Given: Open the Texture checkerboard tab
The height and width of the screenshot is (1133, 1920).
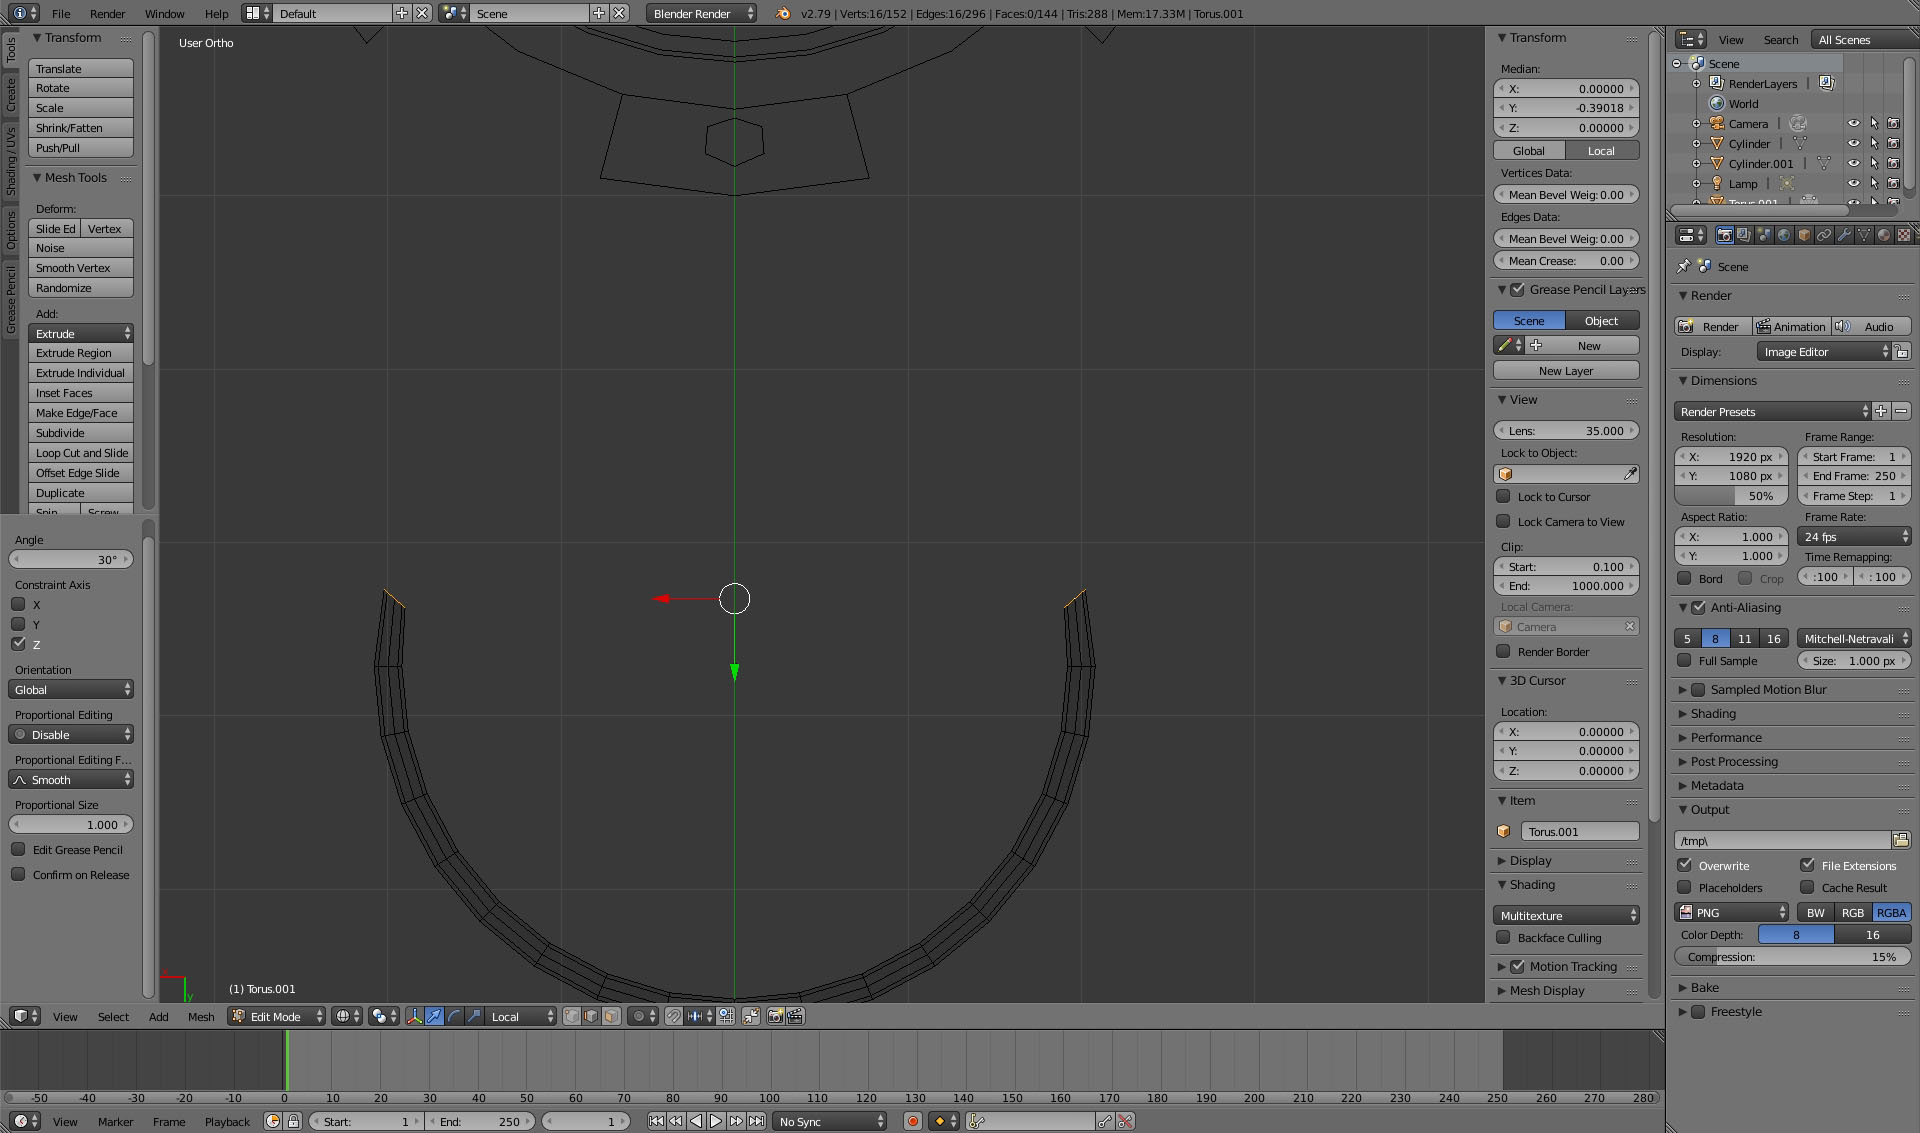Looking at the screenshot, I should tap(1904, 235).
